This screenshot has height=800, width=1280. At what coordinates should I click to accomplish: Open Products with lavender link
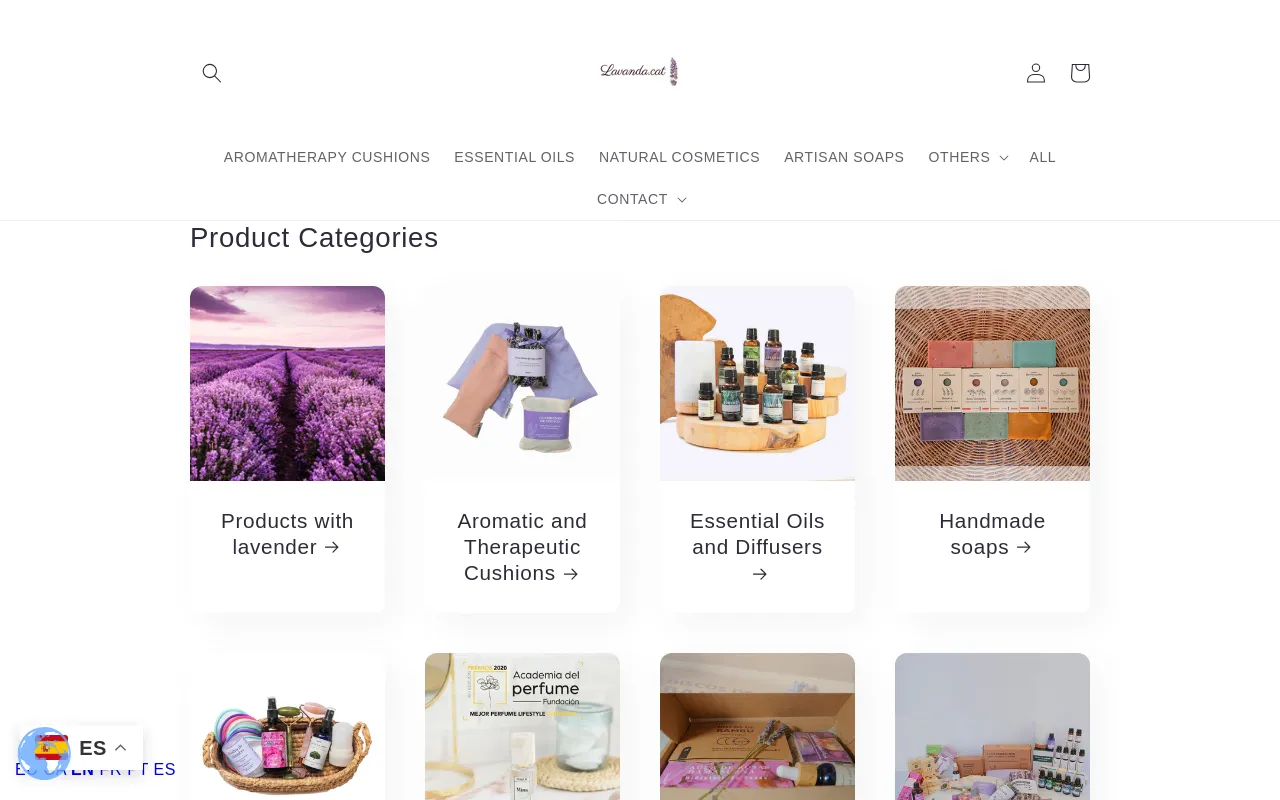coord(287,534)
